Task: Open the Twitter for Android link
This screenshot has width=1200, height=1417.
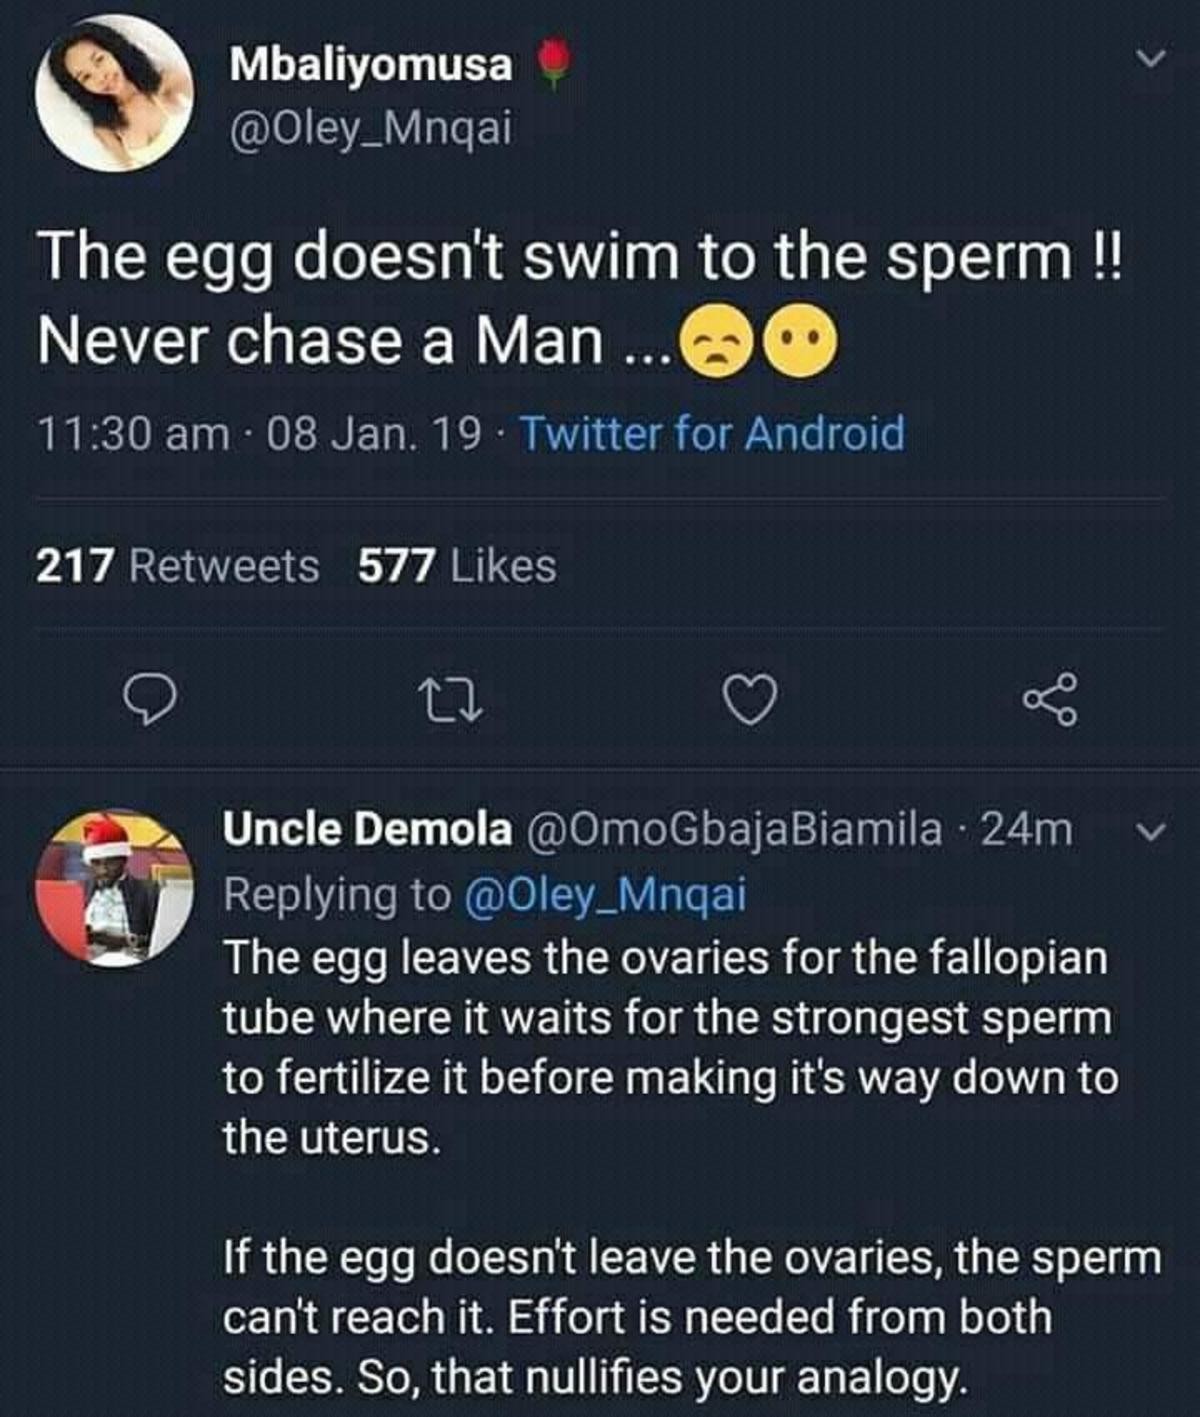Action: [713, 434]
